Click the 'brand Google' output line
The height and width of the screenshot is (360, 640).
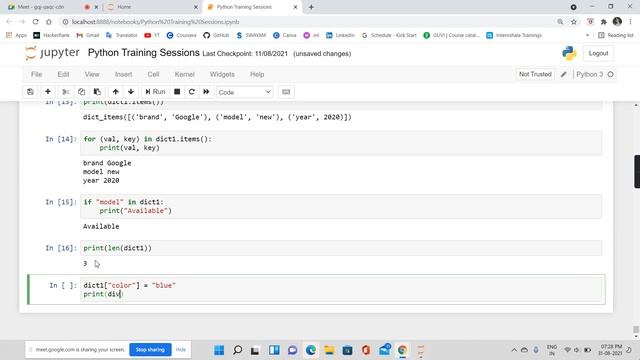point(107,163)
